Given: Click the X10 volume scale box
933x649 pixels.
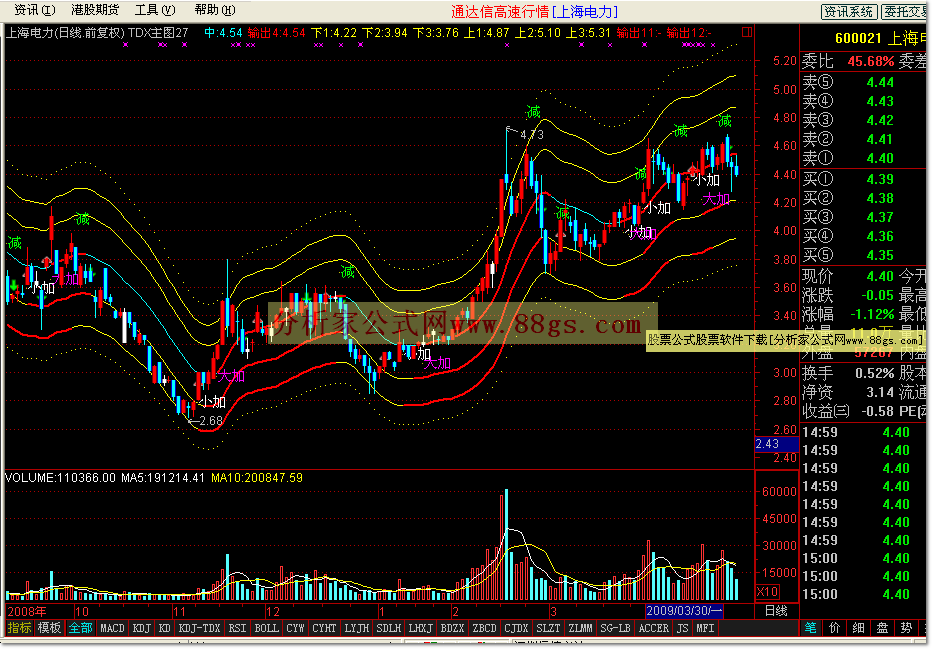Looking at the screenshot, I should pyautogui.click(x=768, y=592).
